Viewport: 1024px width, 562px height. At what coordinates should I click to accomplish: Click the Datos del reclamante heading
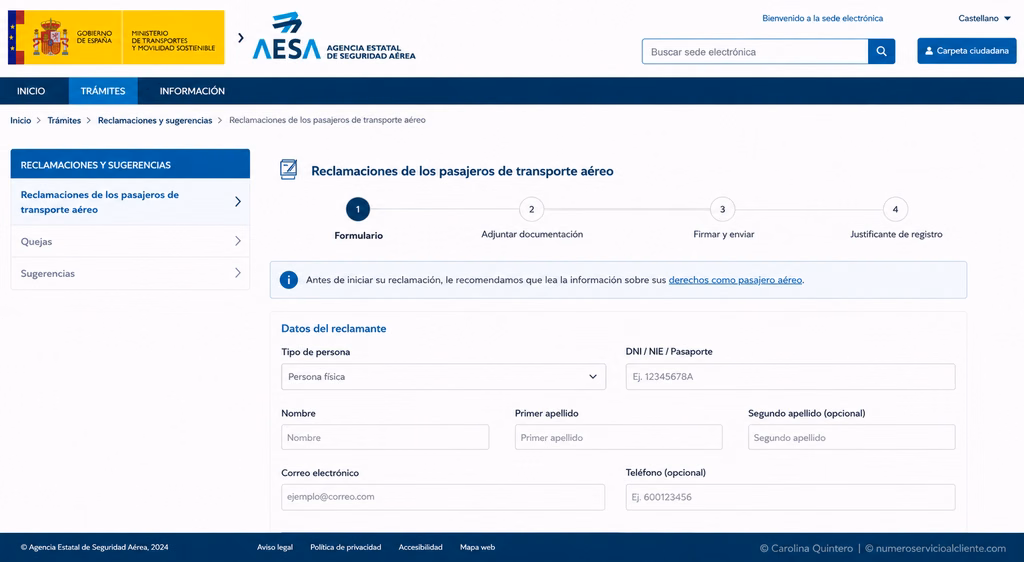pos(334,328)
